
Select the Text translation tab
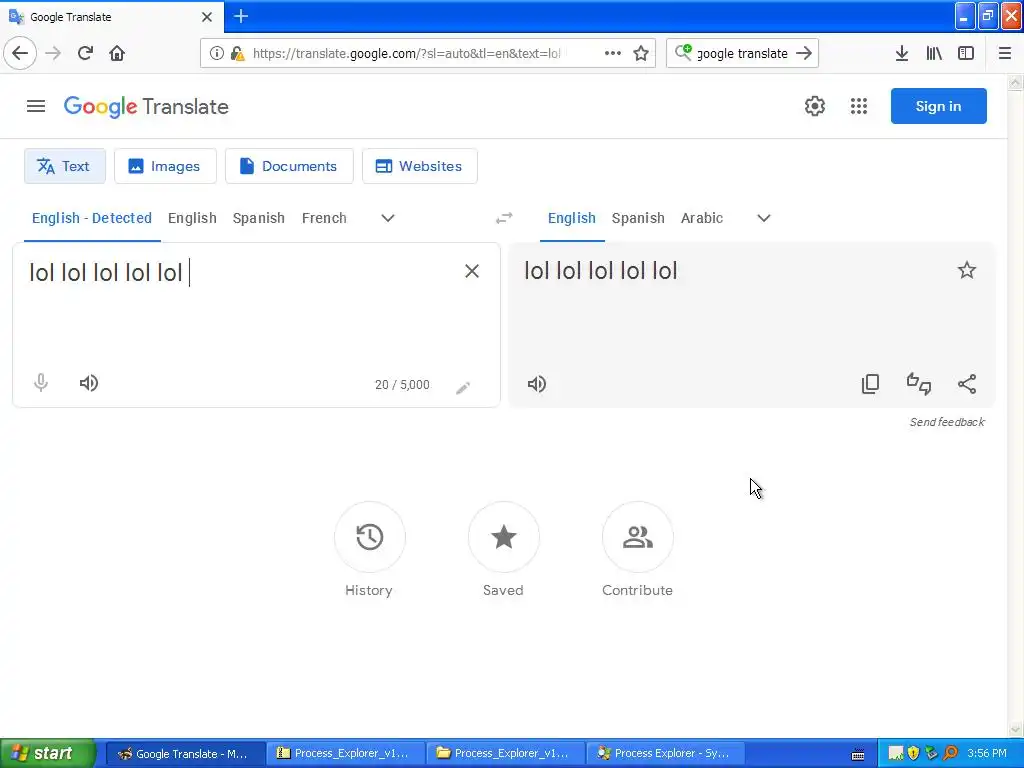pyautogui.click(x=65, y=166)
